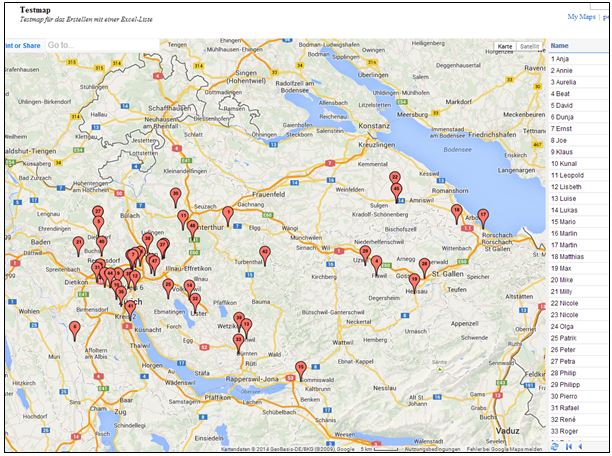Click map marker 48 near Winterthur
Image resolution: width=612 pixels, height=456 pixels.
[192, 229]
